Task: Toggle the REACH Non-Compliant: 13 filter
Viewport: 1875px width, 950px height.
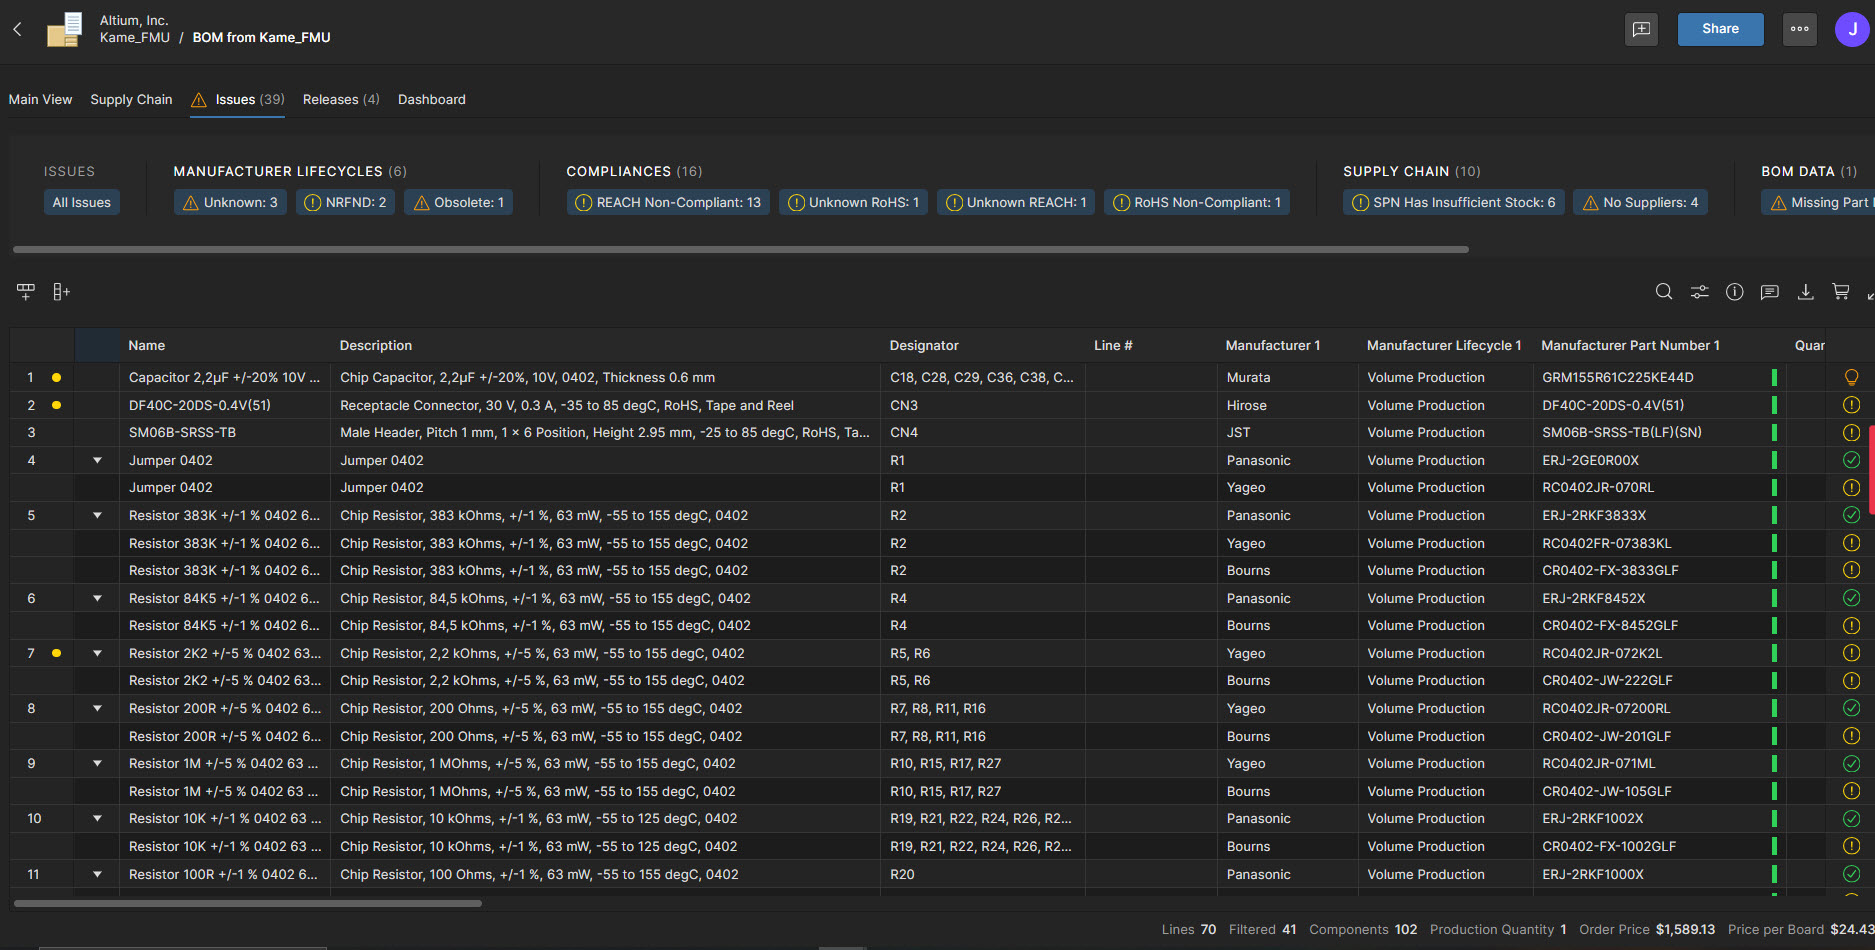Action: click(x=668, y=202)
